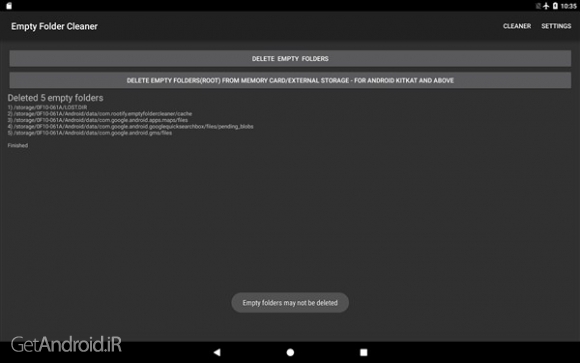Tap the Android home circle button
580x363 pixels.
point(290,352)
